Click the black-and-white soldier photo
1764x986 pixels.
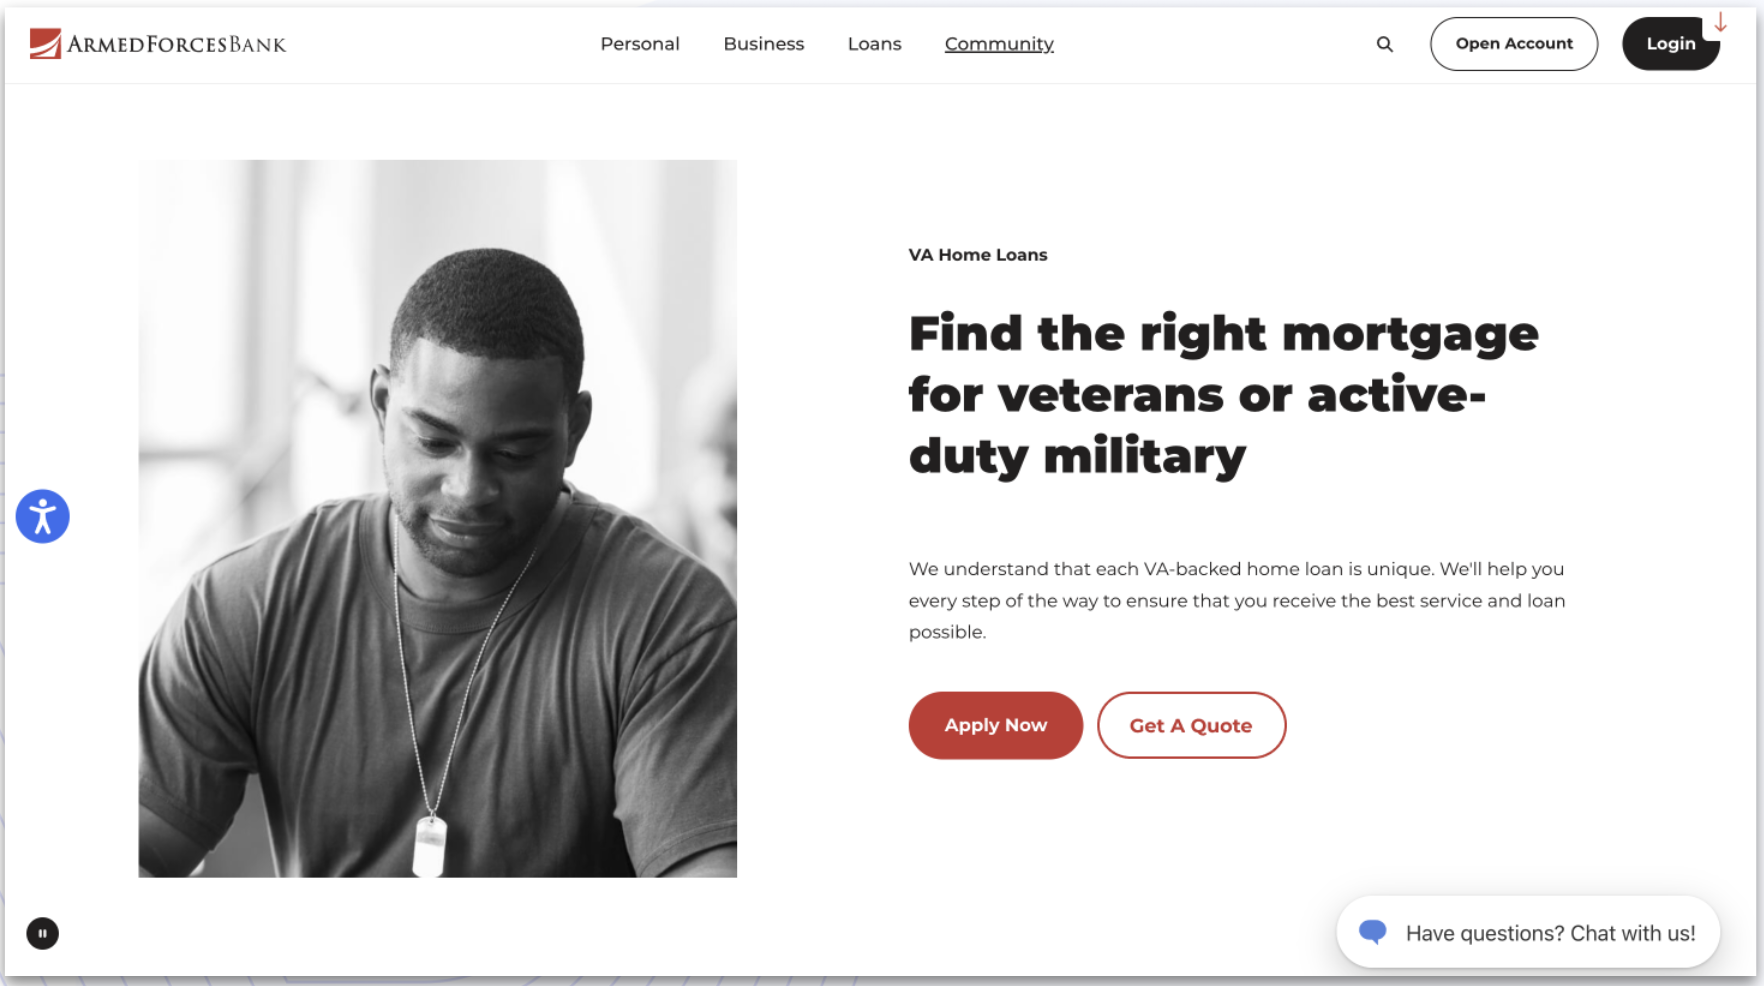(x=438, y=519)
